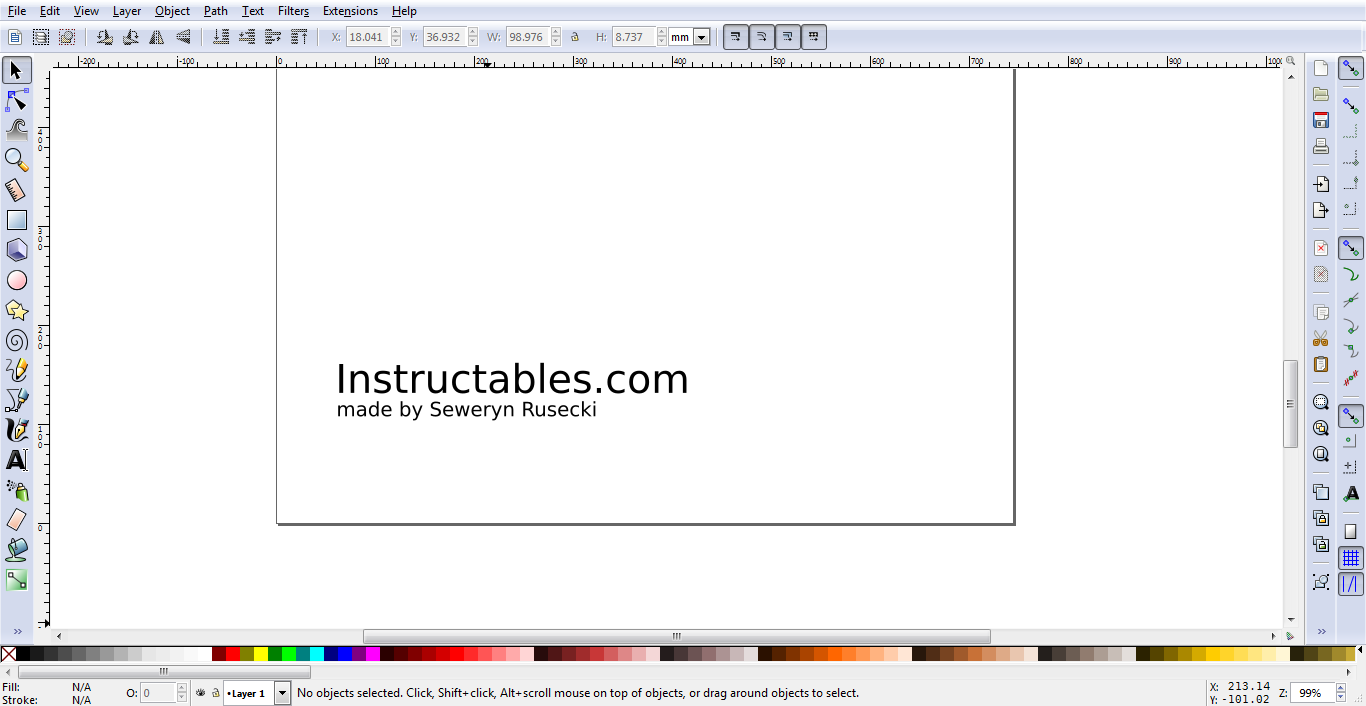Screen dimensions: 1366x706
Task: Click the Print document icon
Action: [x=1321, y=147]
